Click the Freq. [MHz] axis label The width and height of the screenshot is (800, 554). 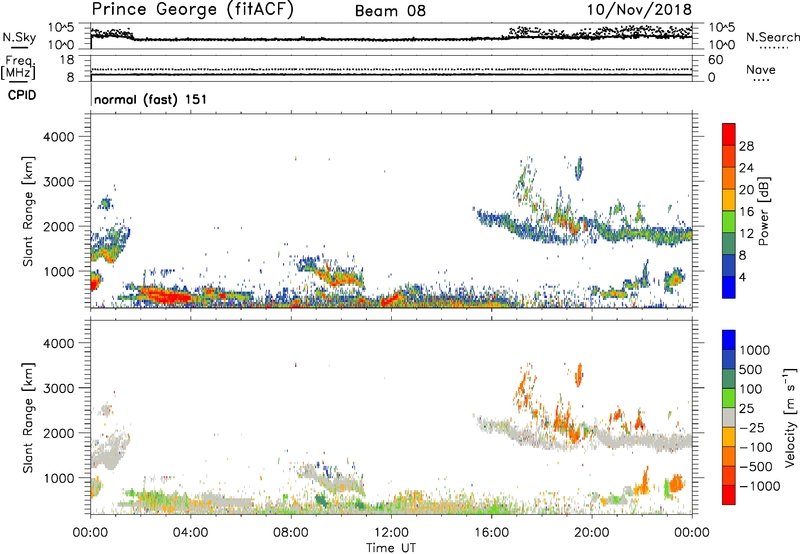tap(16, 66)
